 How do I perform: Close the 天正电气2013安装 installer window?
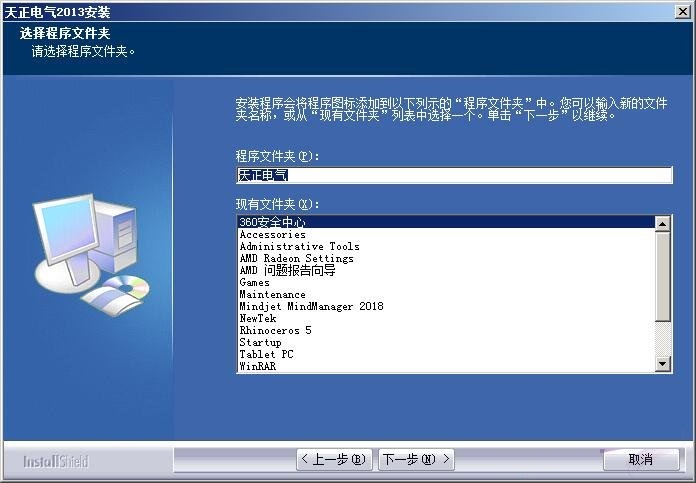pos(683,12)
